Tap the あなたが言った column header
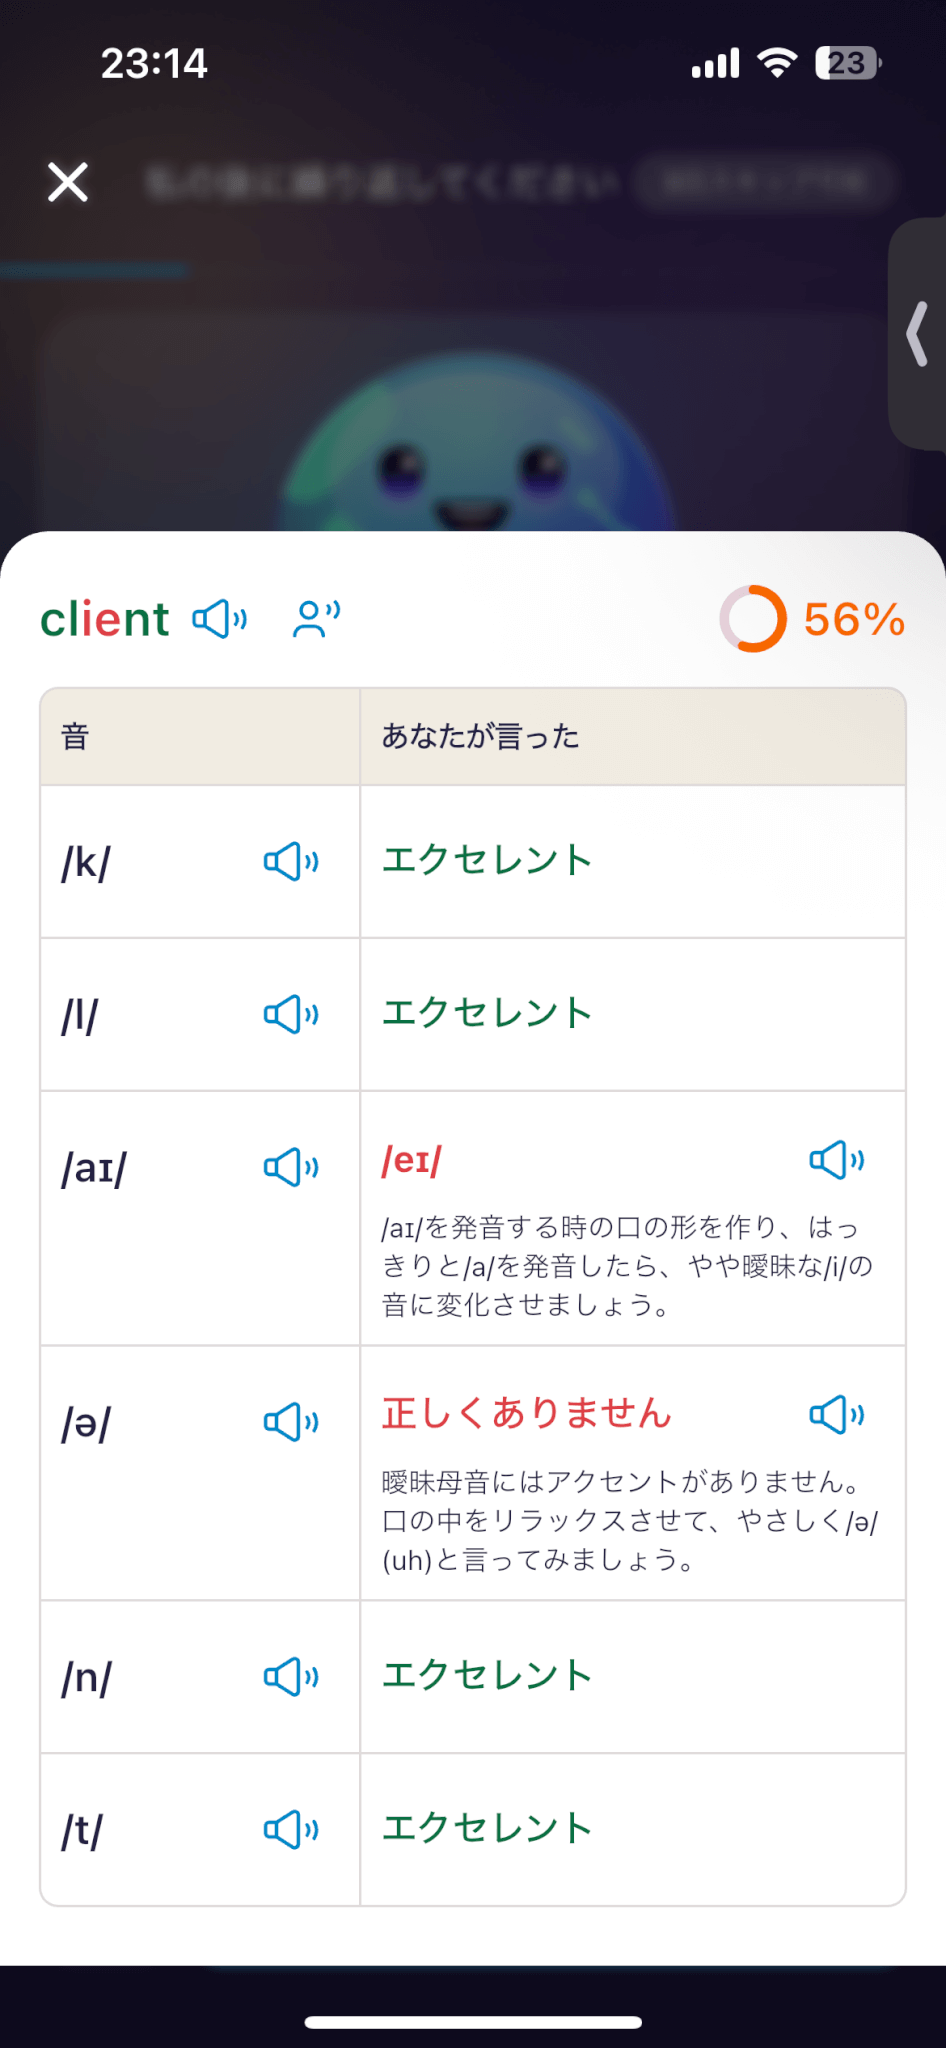This screenshot has width=946, height=2048. [480, 737]
